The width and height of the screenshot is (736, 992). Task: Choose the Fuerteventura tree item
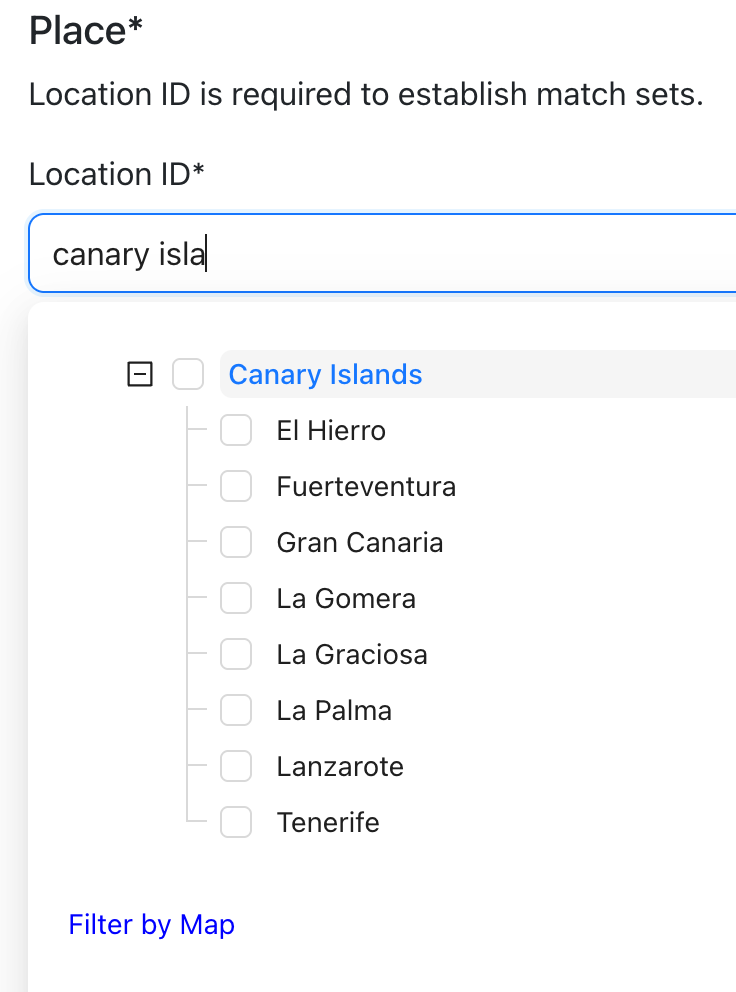pos(366,487)
